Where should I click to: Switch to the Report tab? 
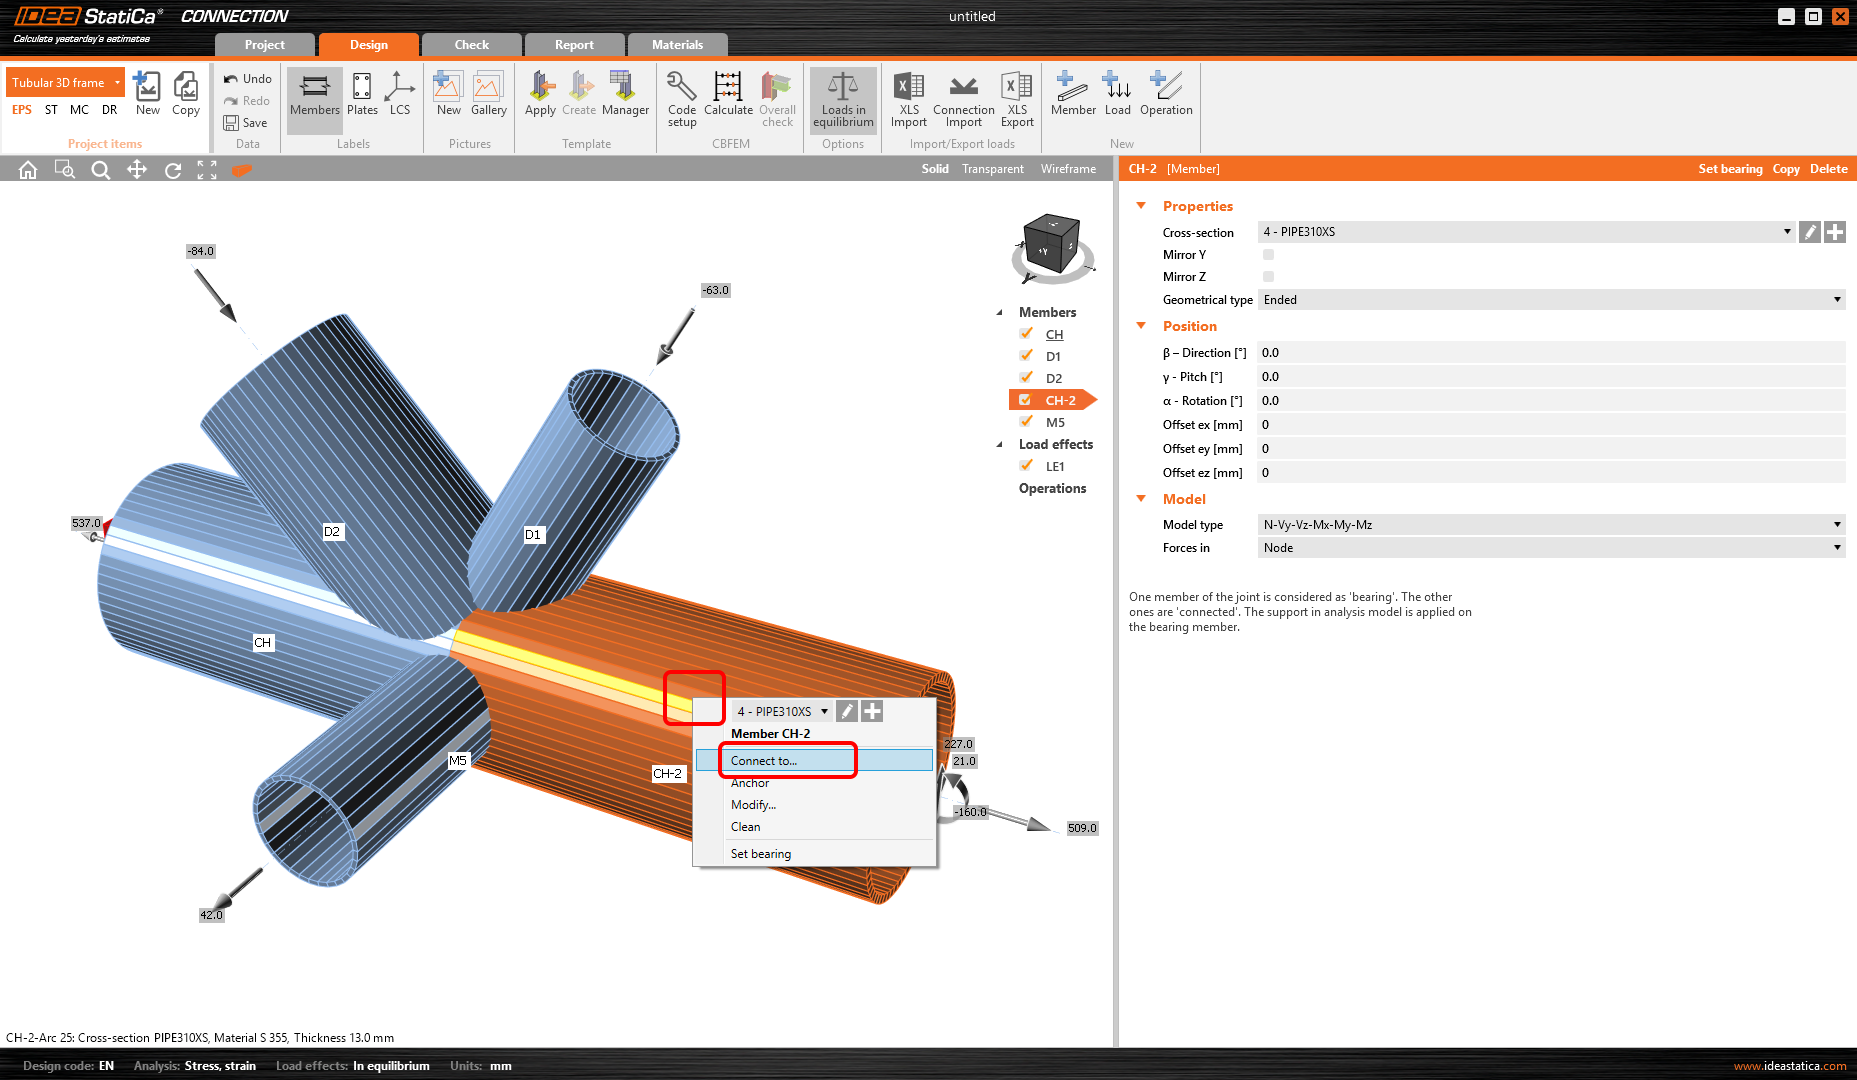coord(574,44)
